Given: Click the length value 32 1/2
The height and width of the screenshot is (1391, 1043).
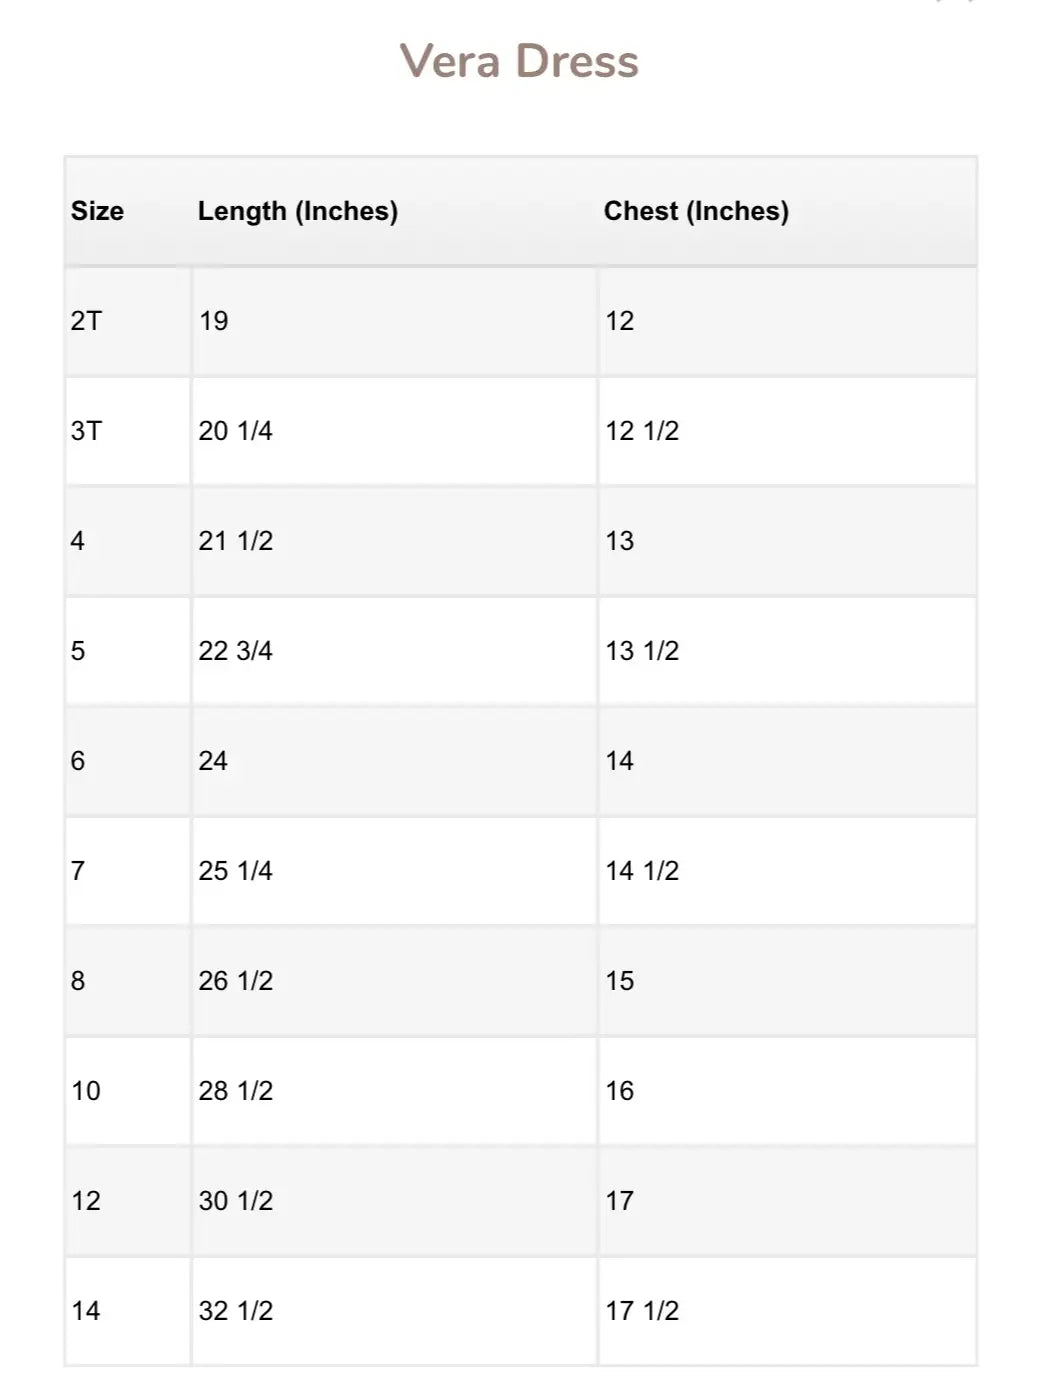Looking at the screenshot, I should (x=235, y=1311).
